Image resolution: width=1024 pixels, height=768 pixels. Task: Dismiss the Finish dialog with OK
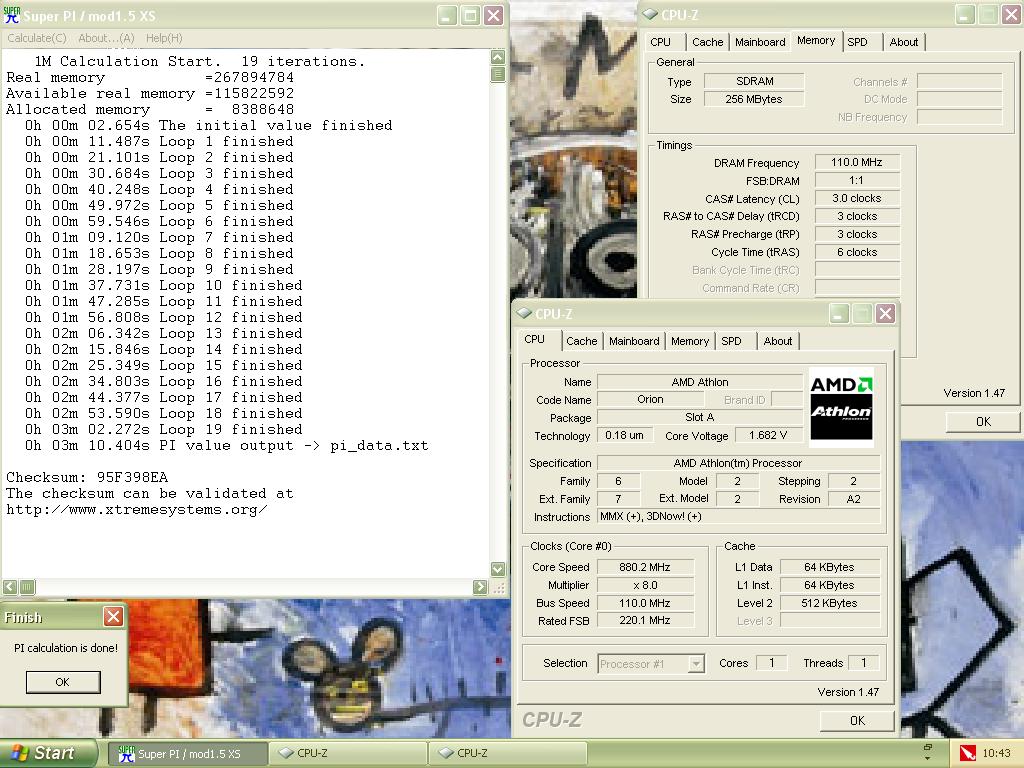[x=63, y=682]
